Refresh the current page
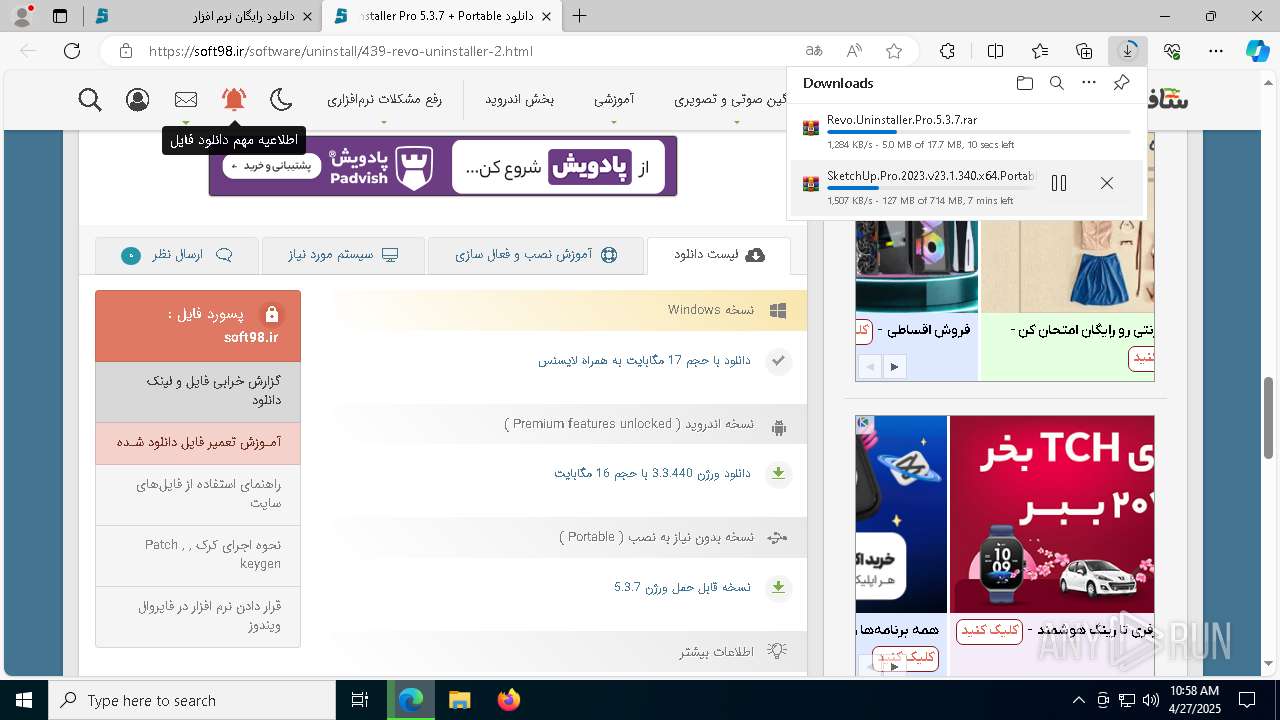This screenshot has width=1280, height=720. pos(72,51)
